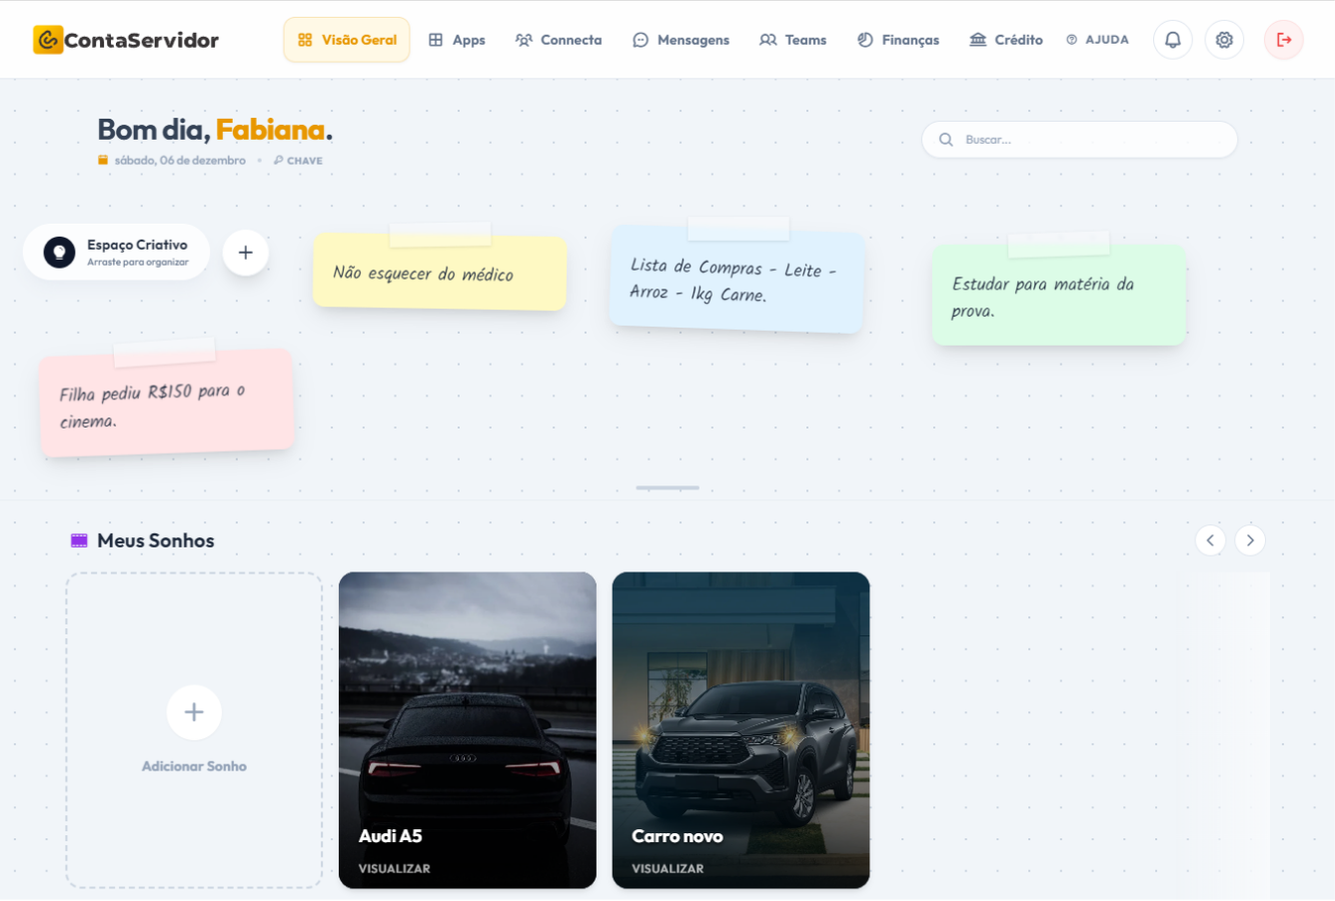Open Mensagens chat bubble icon
Image resolution: width=1335 pixels, height=901 pixels.
coord(641,39)
